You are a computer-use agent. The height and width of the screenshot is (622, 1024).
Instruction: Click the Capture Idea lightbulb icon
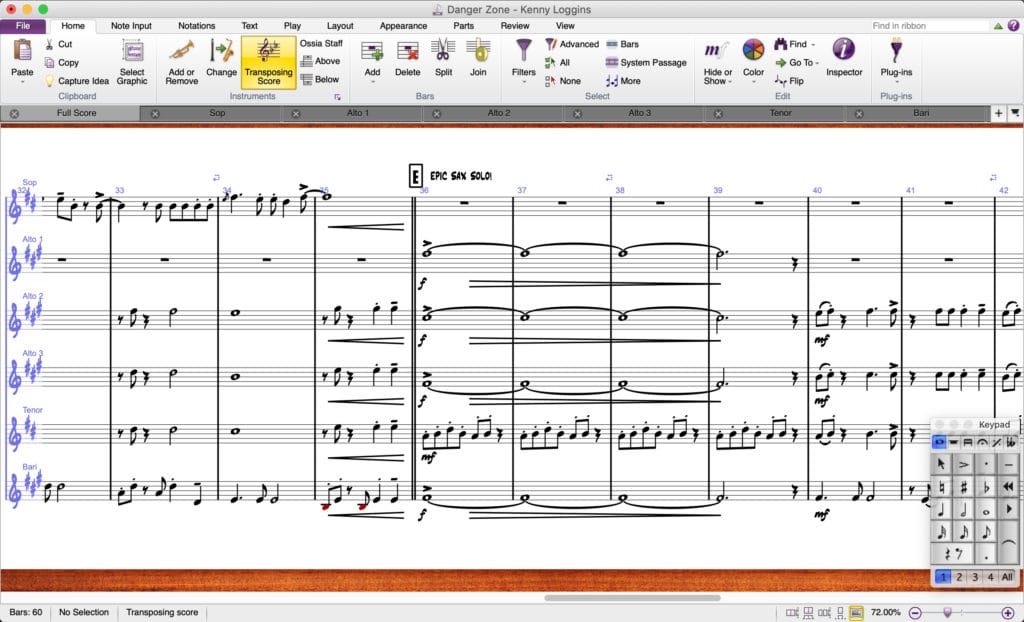(x=50, y=81)
